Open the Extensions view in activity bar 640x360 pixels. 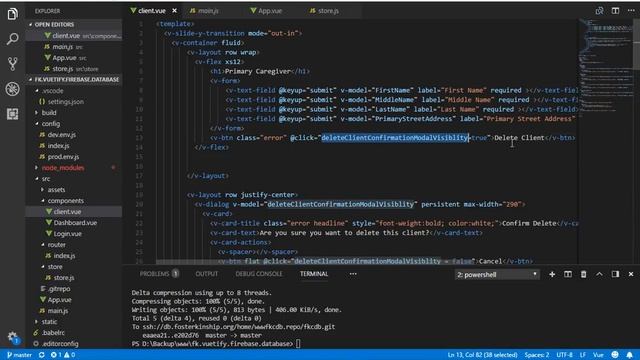(12, 114)
